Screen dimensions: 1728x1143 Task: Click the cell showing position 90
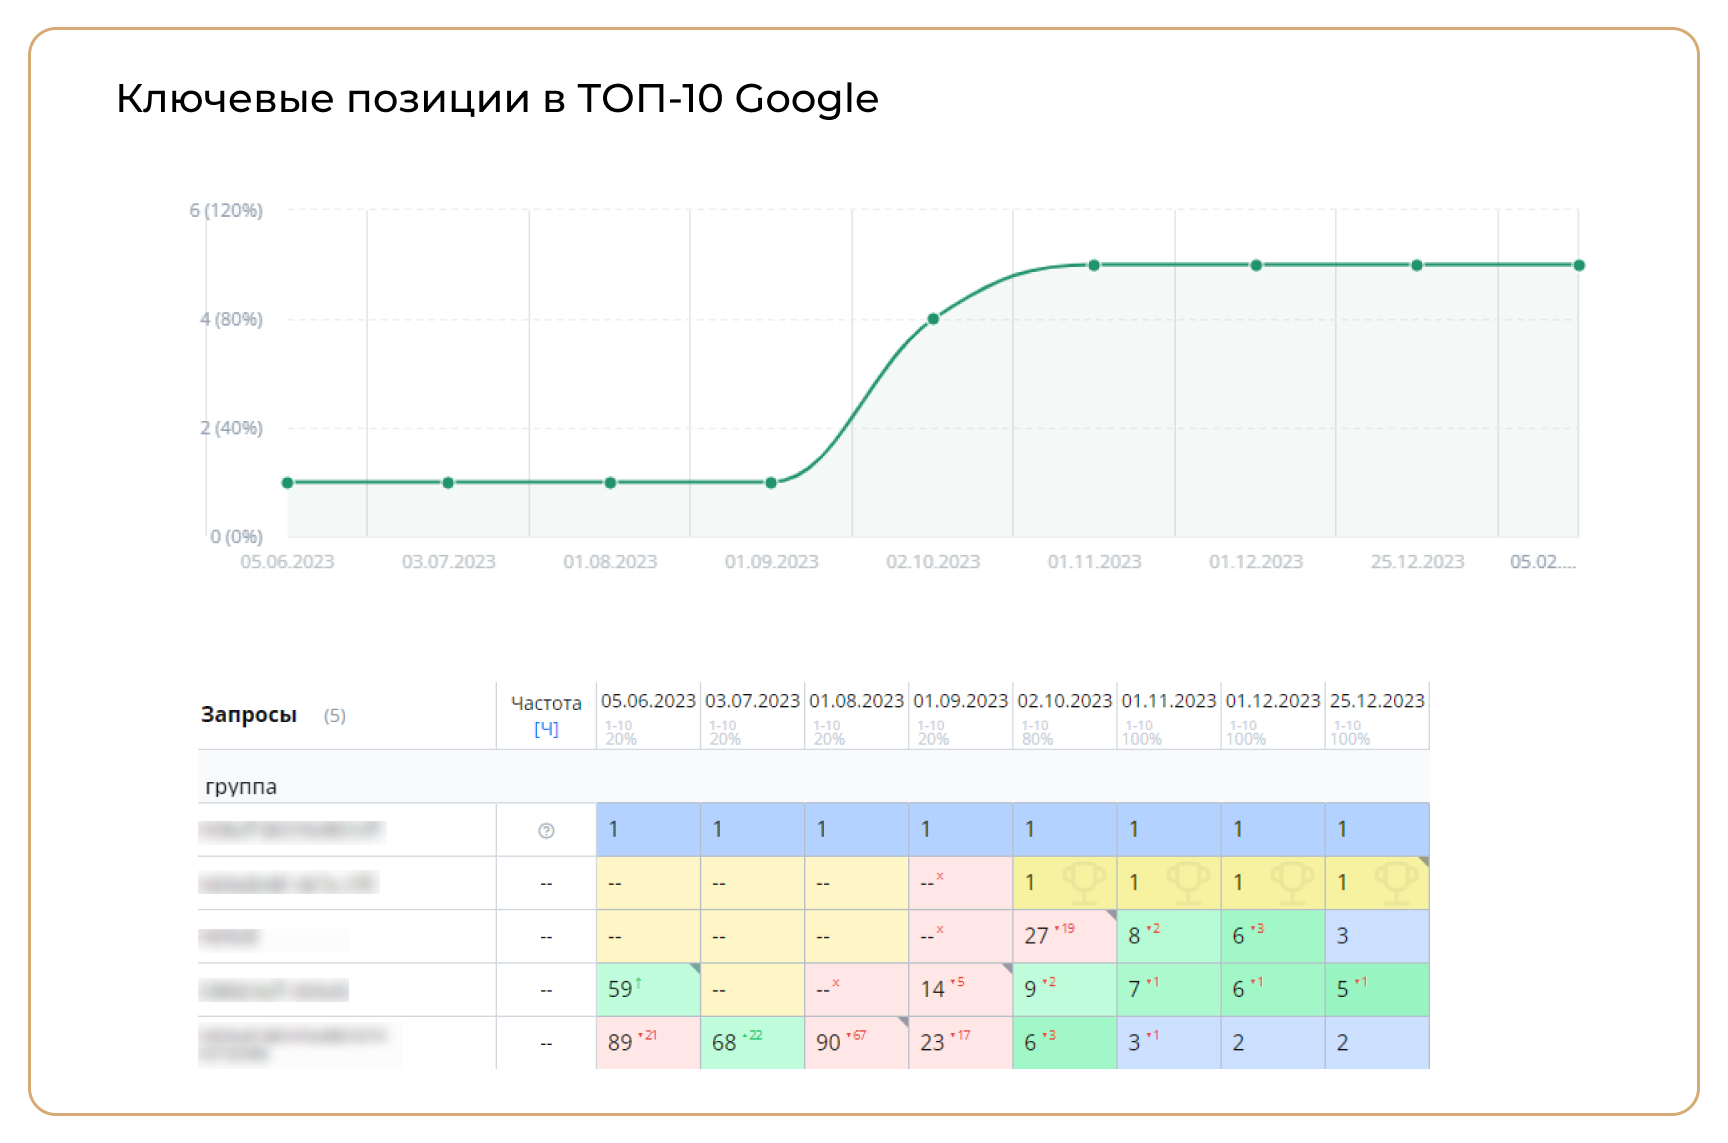[x=856, y=1042]
